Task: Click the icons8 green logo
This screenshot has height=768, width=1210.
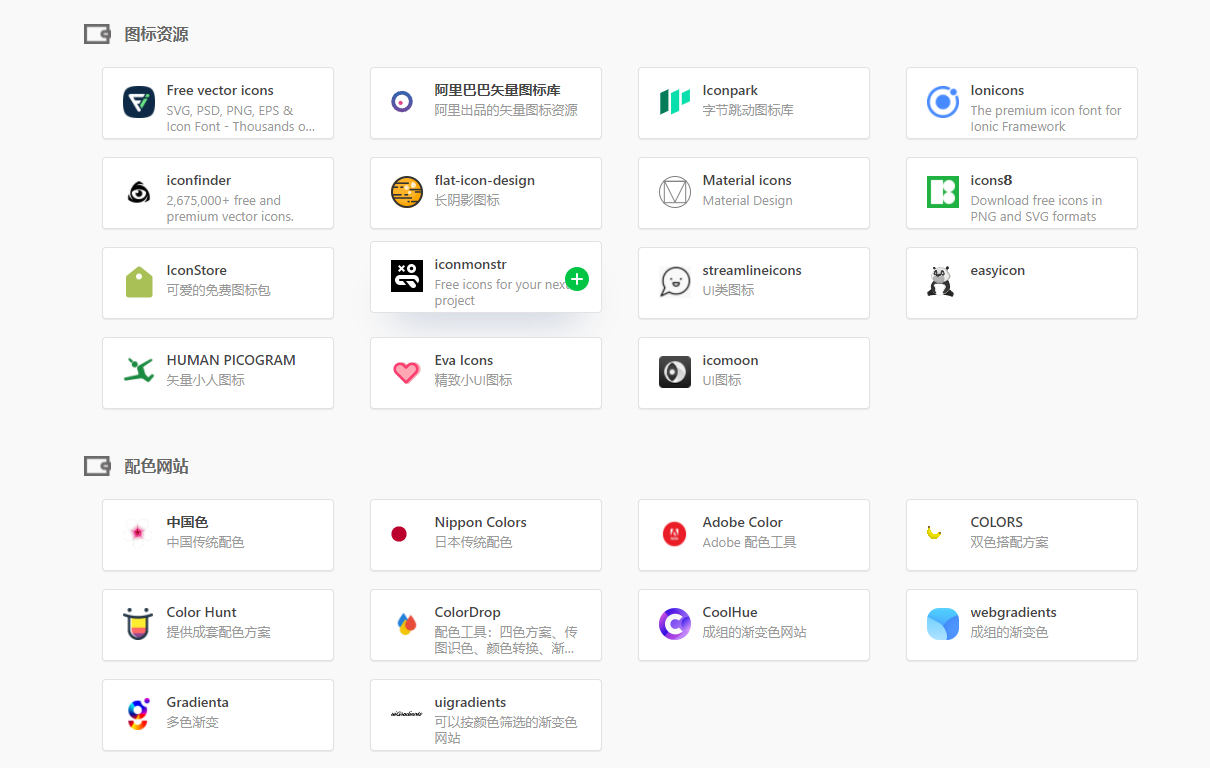Action: [943, 192]
